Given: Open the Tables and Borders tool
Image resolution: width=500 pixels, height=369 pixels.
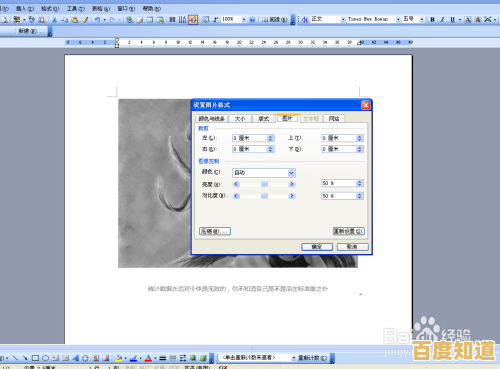Looking at the screenshot, I should pos(140,20).
